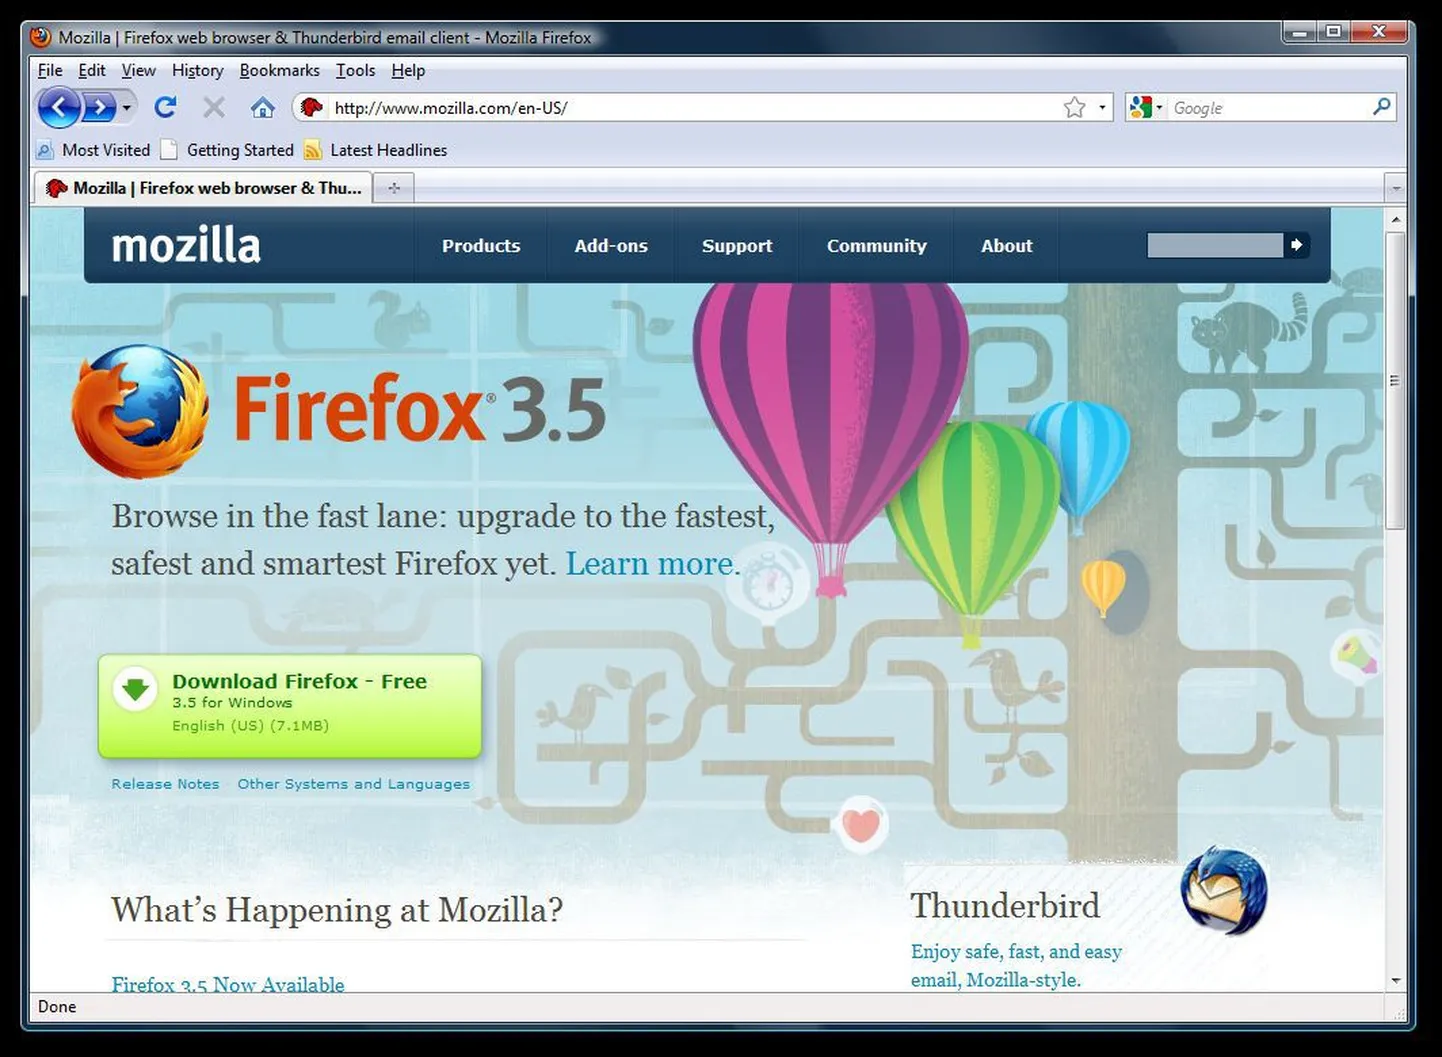Maximize the Firefox window
Viewport: 1442px width, 1057px height.
(1333, 32)
